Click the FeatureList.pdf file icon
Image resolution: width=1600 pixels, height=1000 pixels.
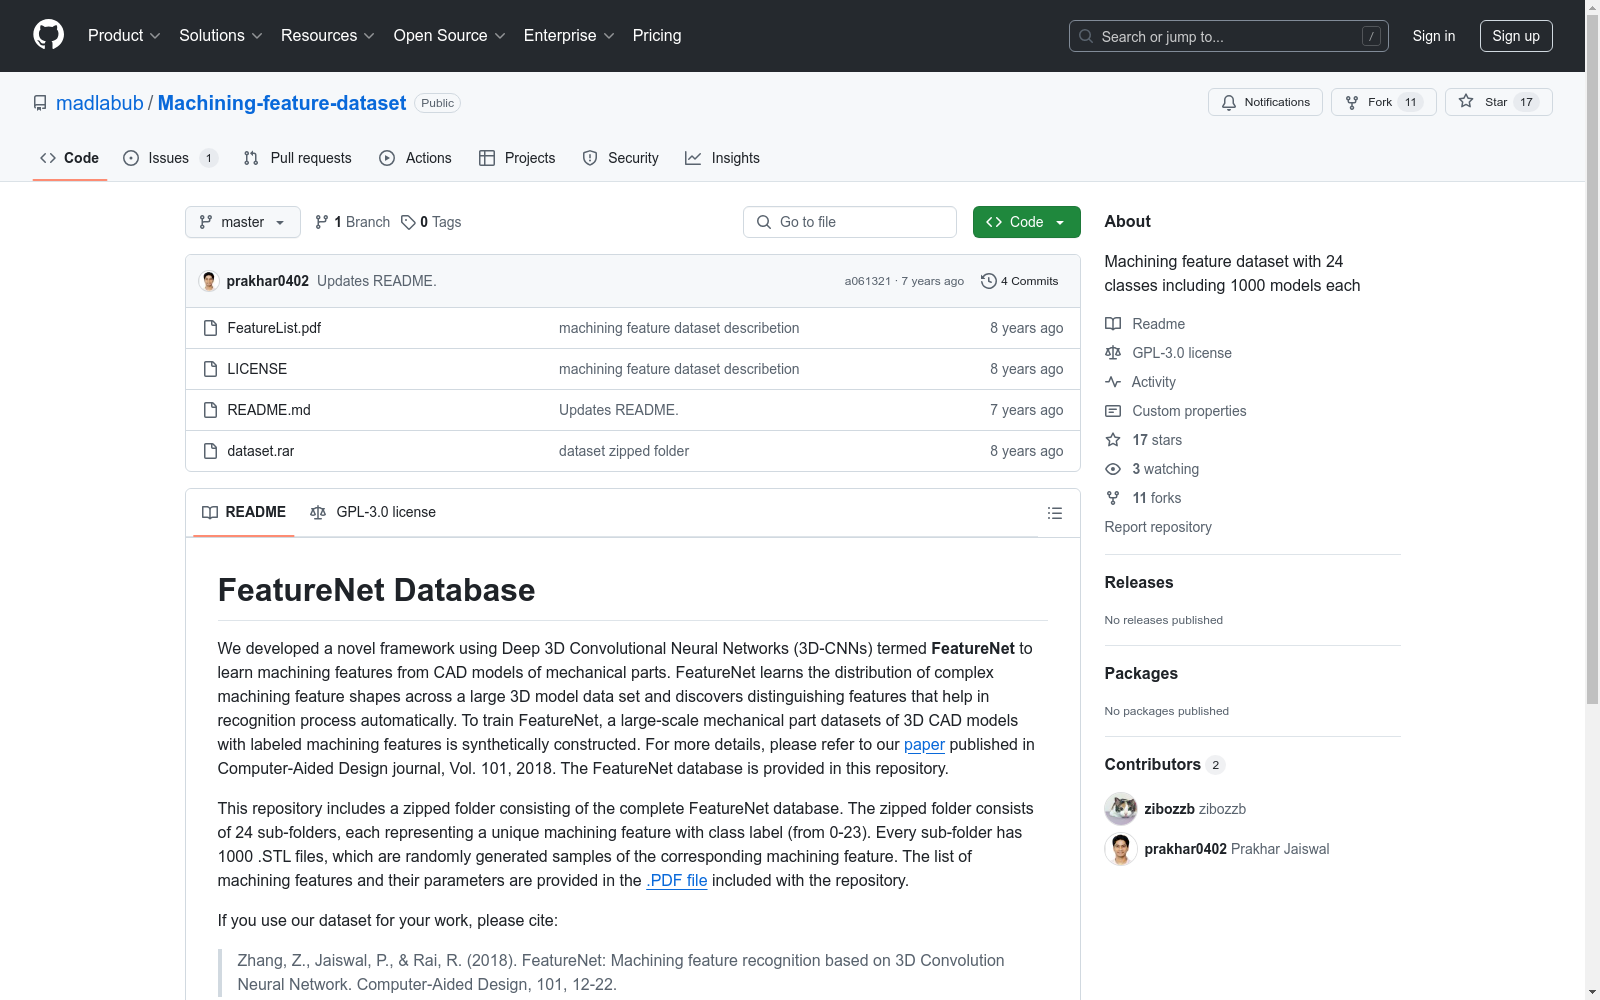[210, 328]
